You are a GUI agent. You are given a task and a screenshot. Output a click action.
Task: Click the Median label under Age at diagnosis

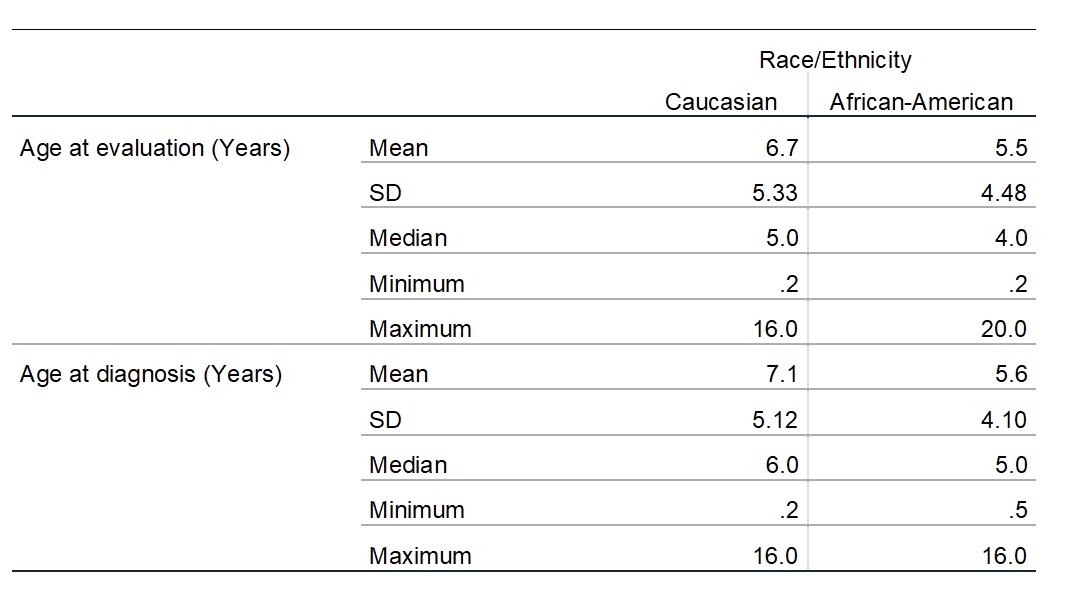408,465
